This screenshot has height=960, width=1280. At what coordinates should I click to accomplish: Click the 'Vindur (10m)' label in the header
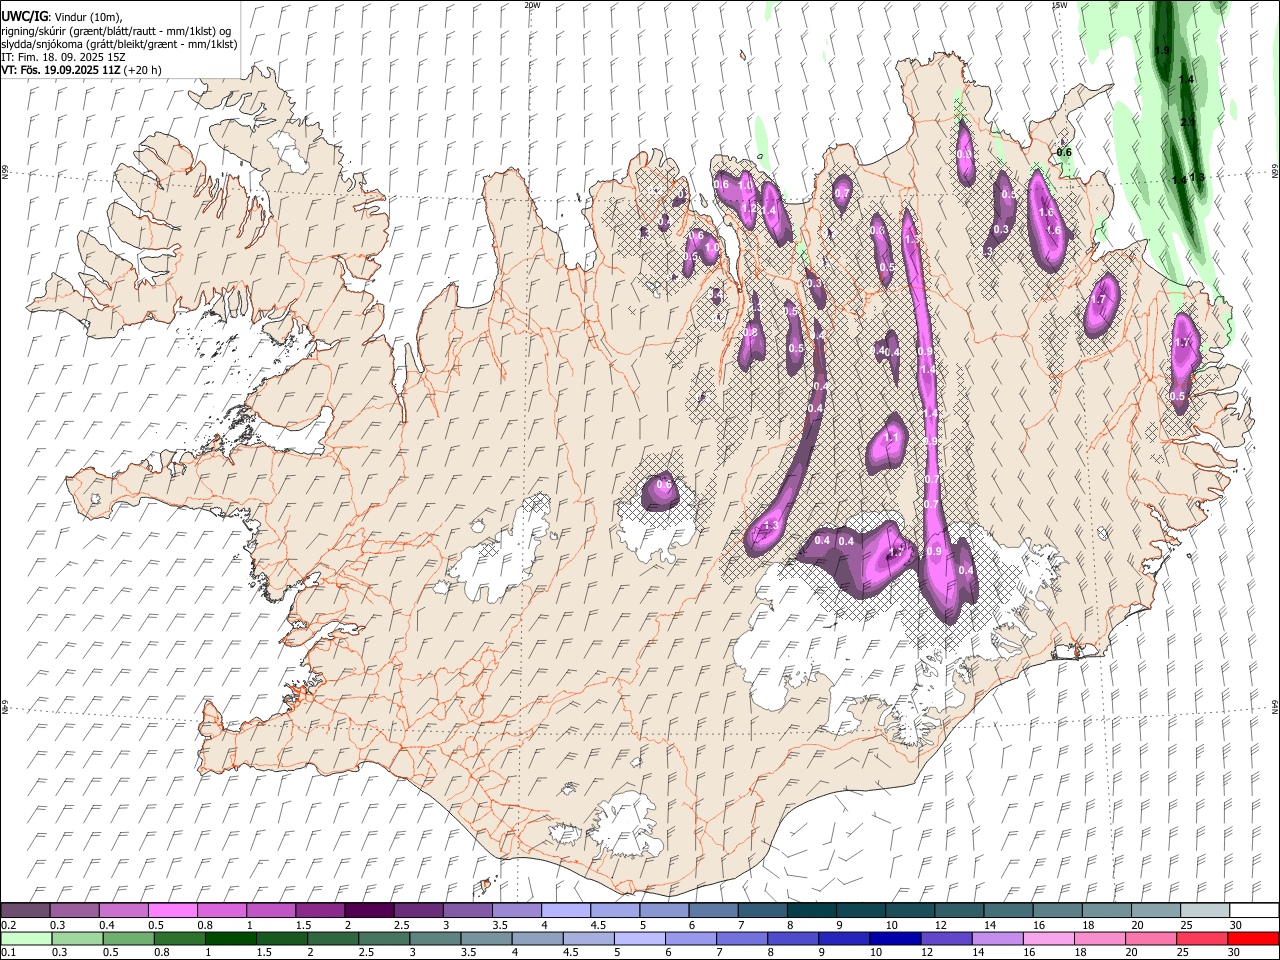click(87, 17)
